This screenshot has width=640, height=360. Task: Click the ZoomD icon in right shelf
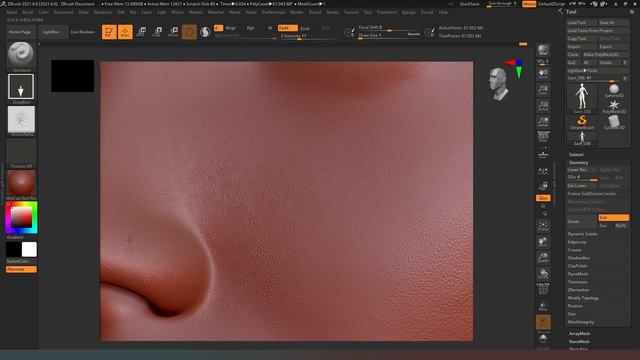(x=543, y=258)
